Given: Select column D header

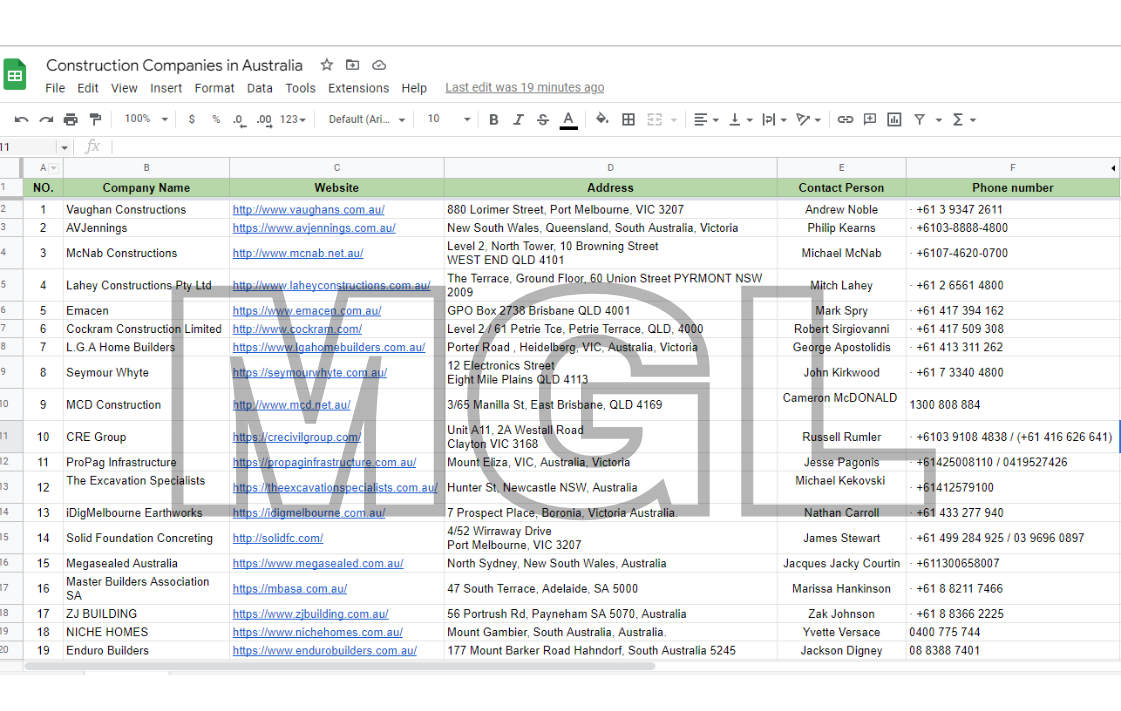Looking at the screenshot, I should (611, 168).
